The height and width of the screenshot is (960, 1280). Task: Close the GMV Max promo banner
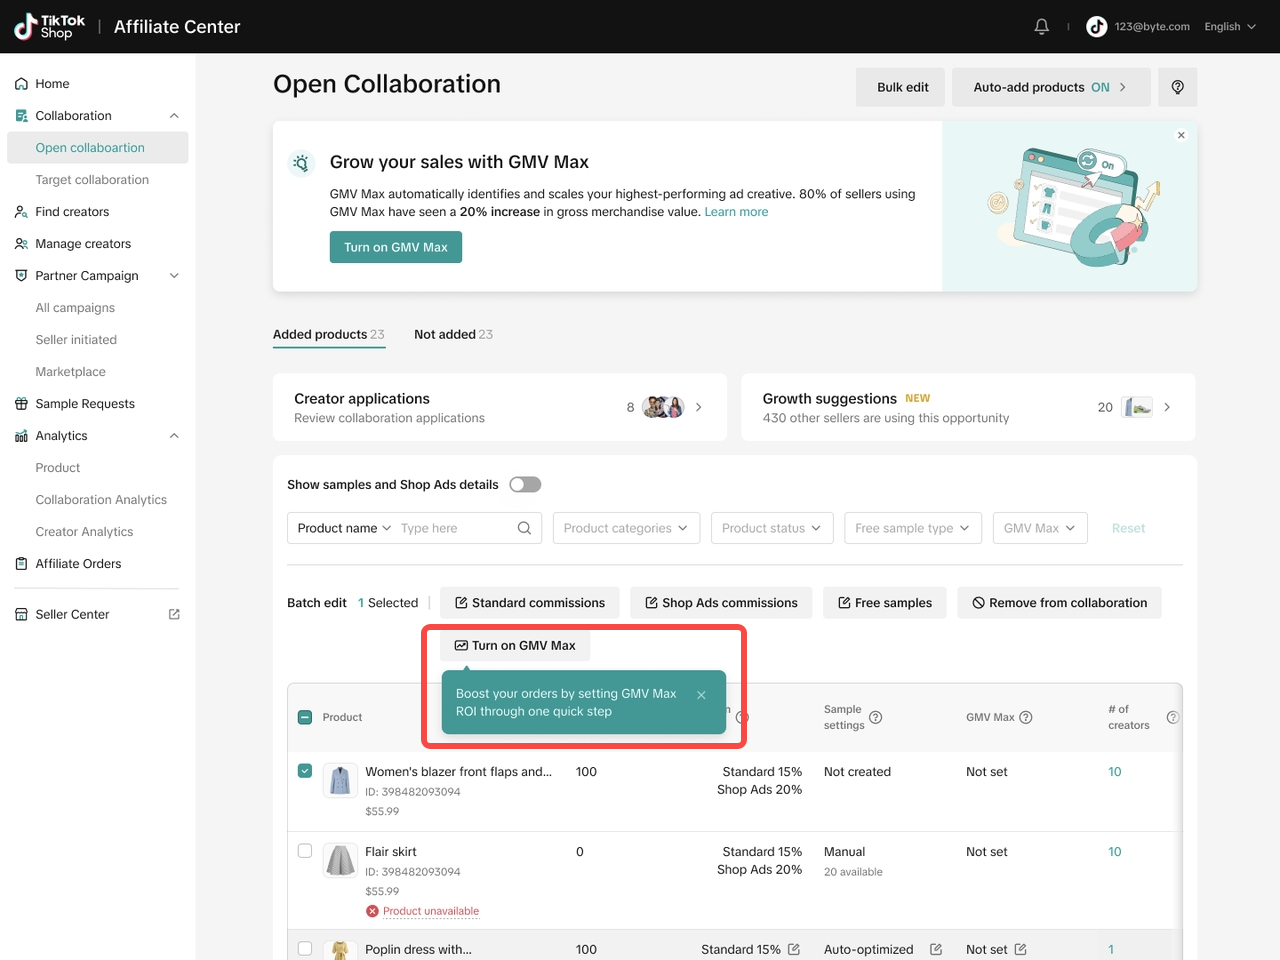point(1181,135)
